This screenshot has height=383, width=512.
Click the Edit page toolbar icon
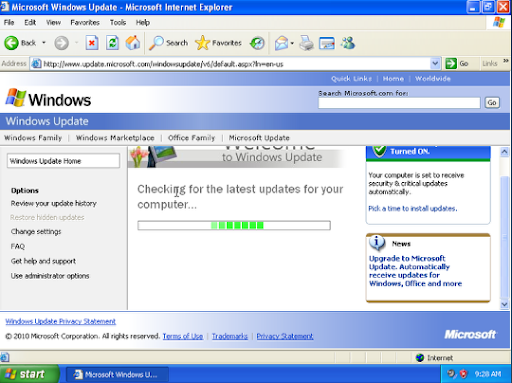pyautogui.click(x=327, y=43)
